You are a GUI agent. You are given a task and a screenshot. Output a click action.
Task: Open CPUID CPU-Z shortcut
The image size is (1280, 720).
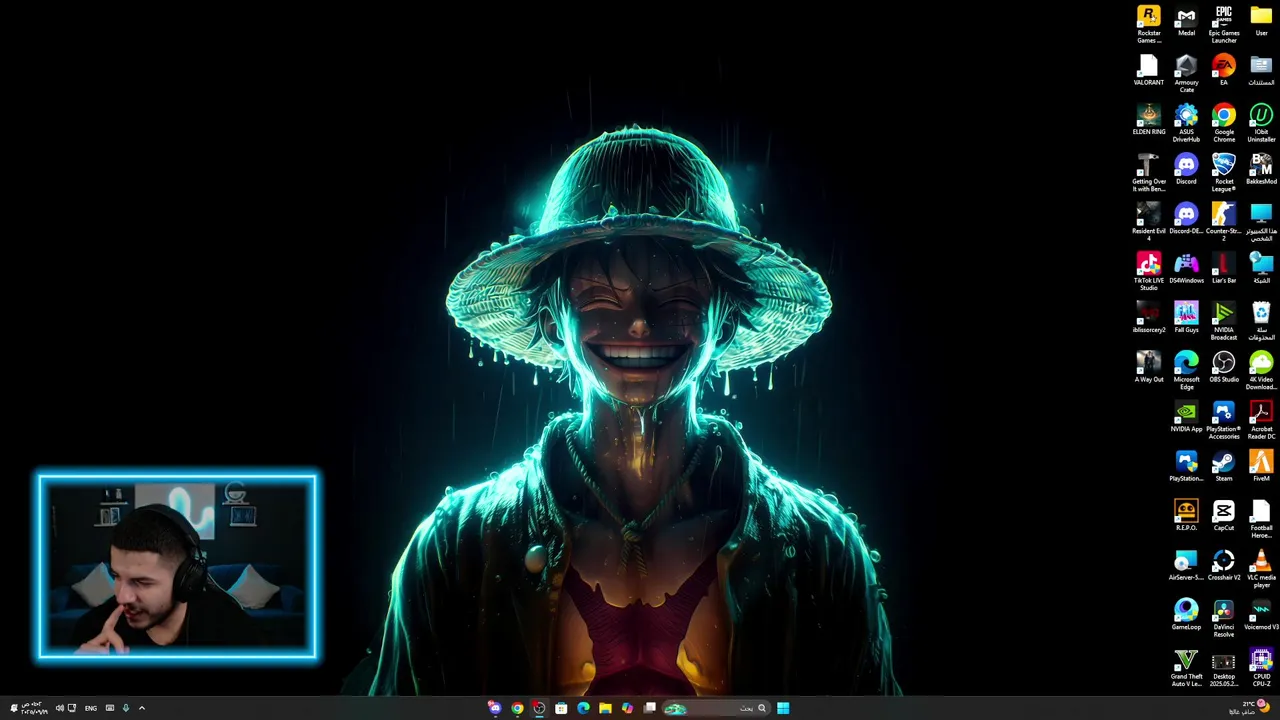(x=1261, y=668)
